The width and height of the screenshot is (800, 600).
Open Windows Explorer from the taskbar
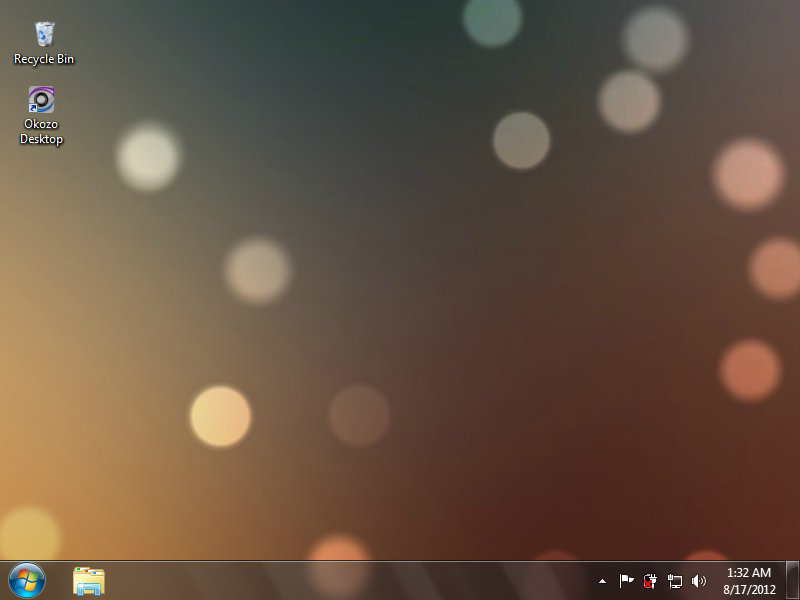click(x=89, y=581)
